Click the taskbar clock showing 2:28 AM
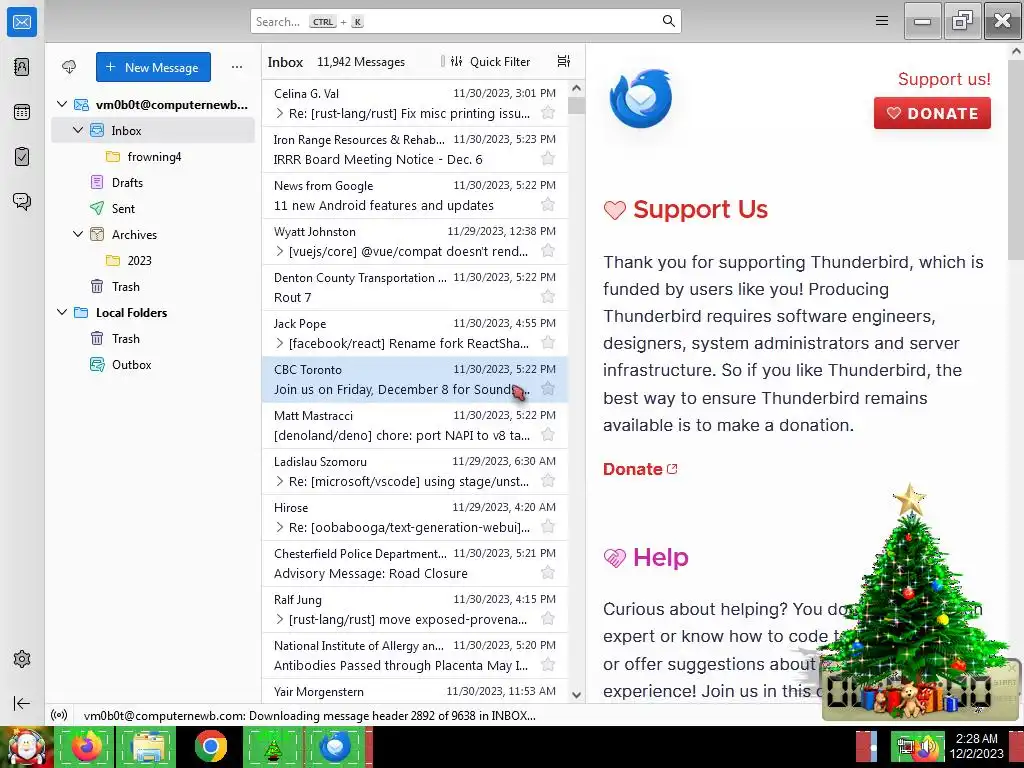 [976, 746]
